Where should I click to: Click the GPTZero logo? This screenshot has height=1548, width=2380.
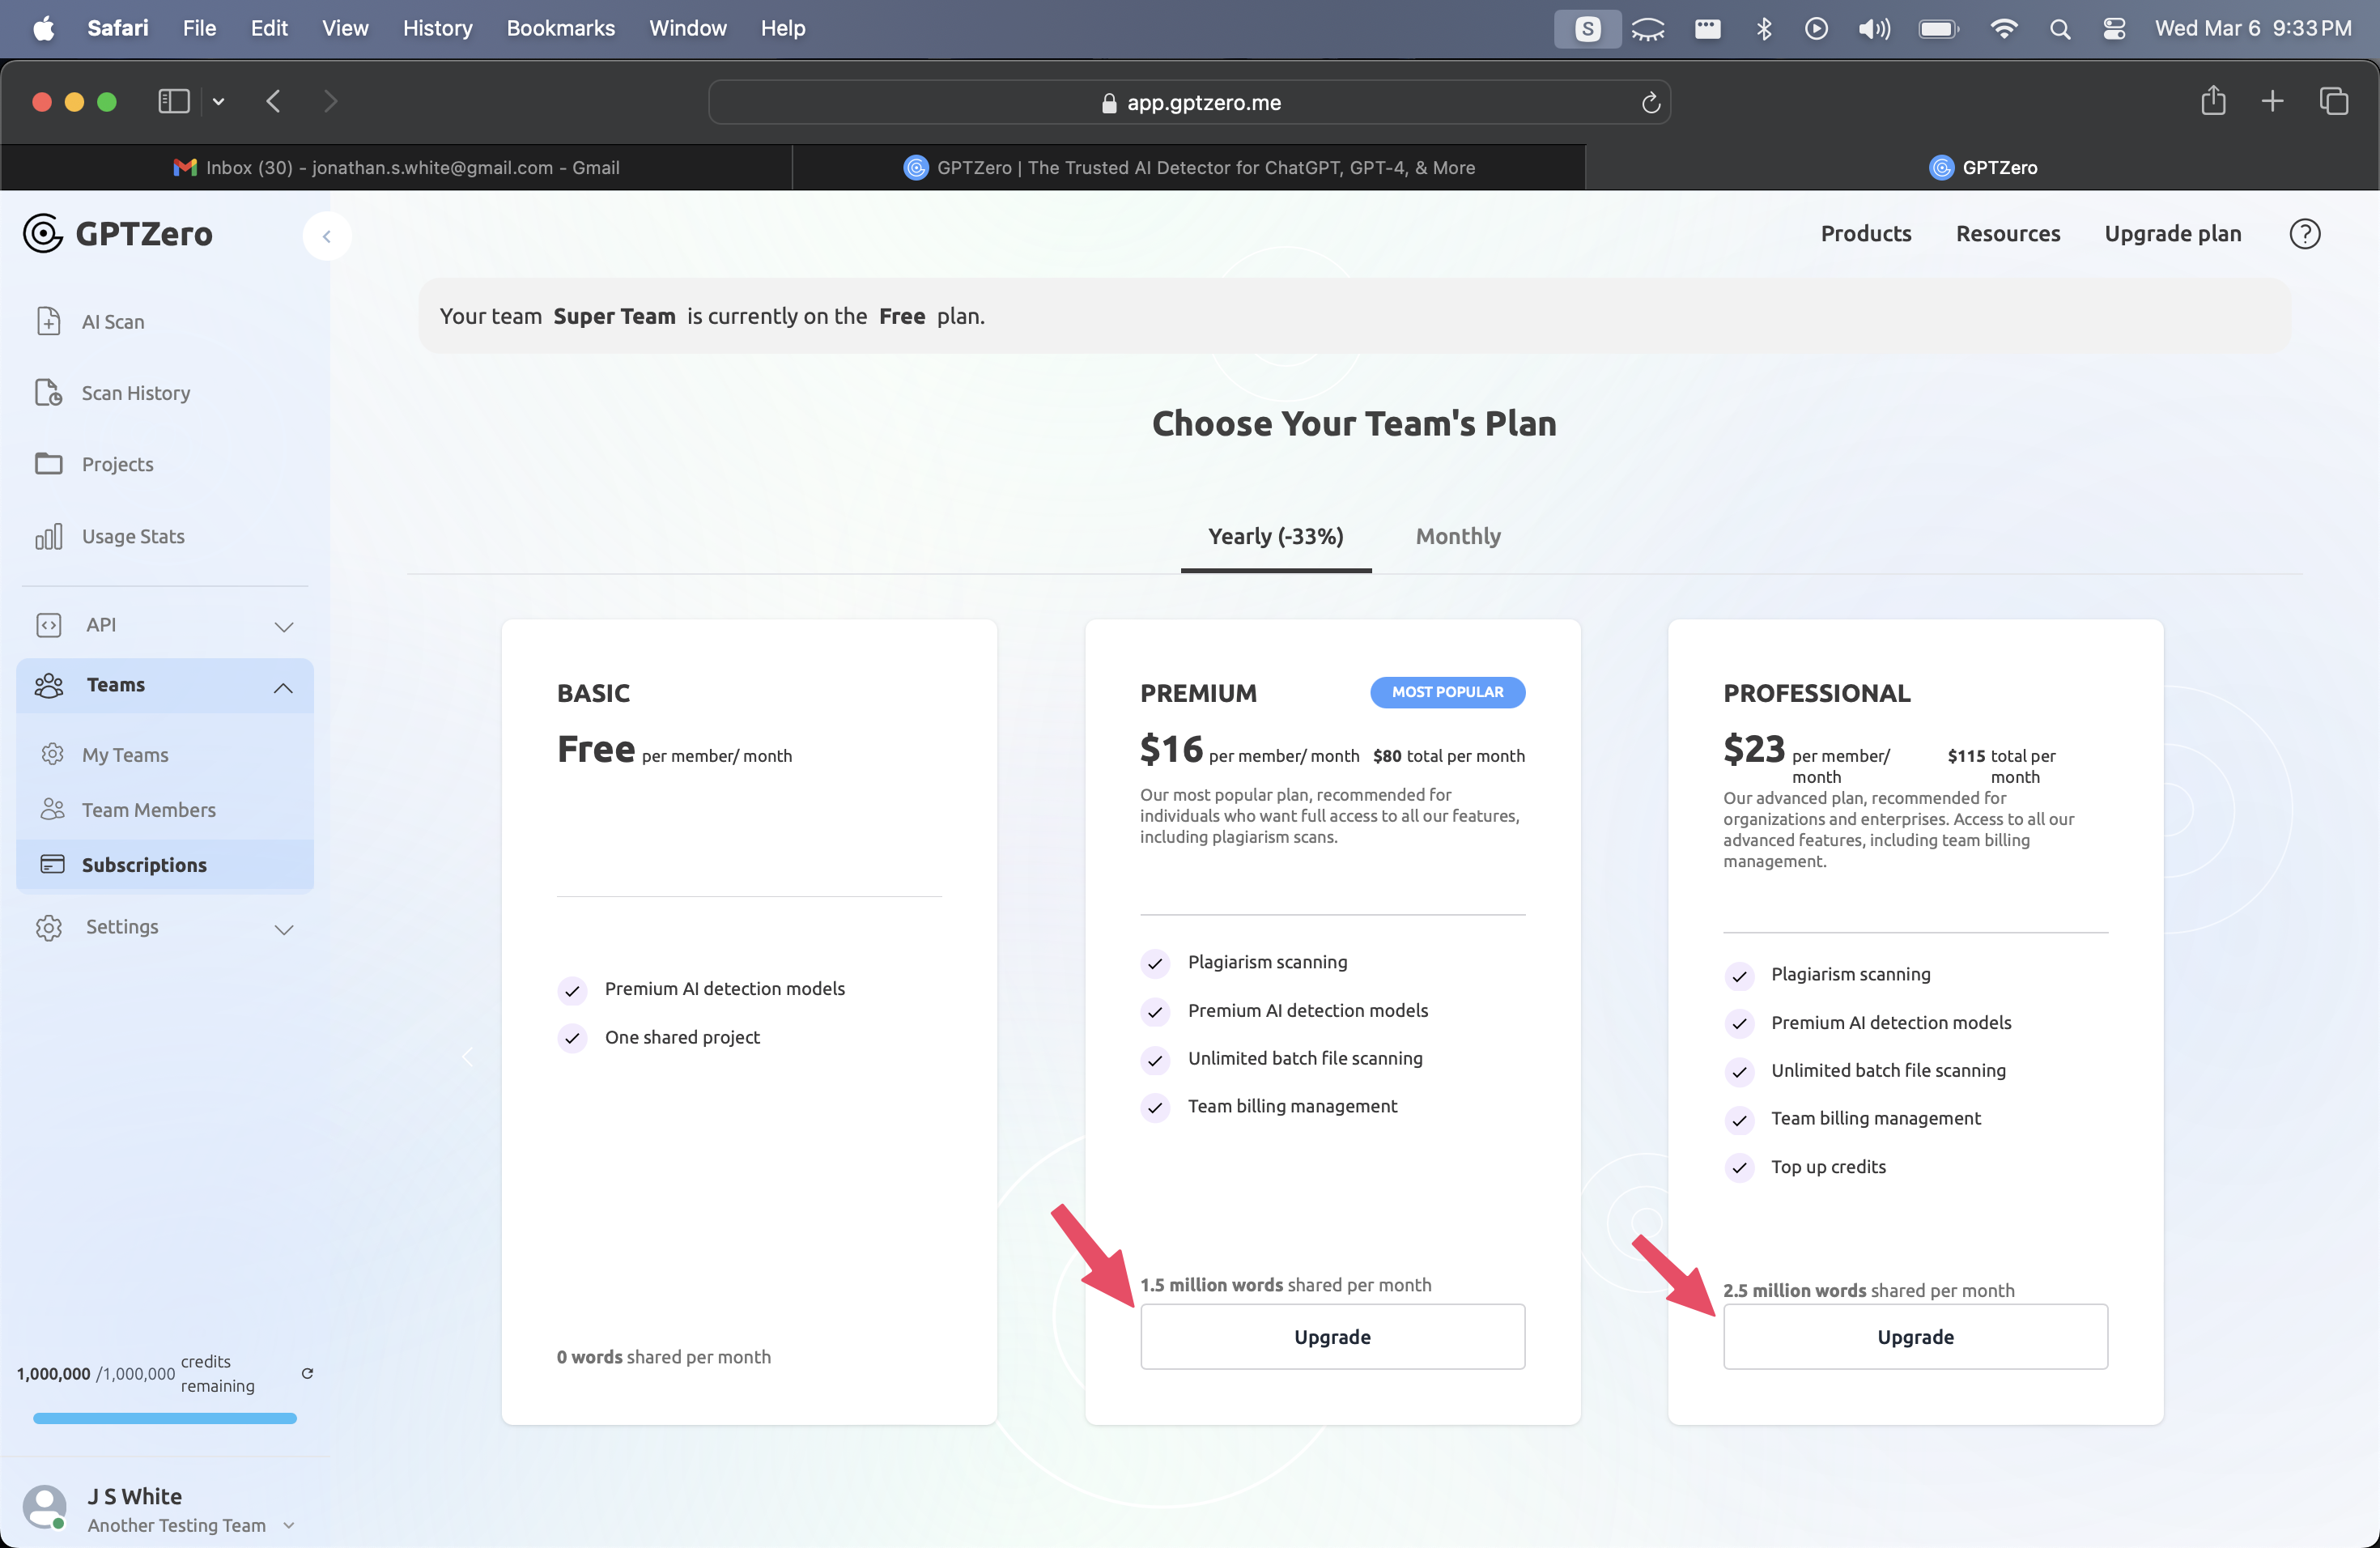click(x=117, y=234)
